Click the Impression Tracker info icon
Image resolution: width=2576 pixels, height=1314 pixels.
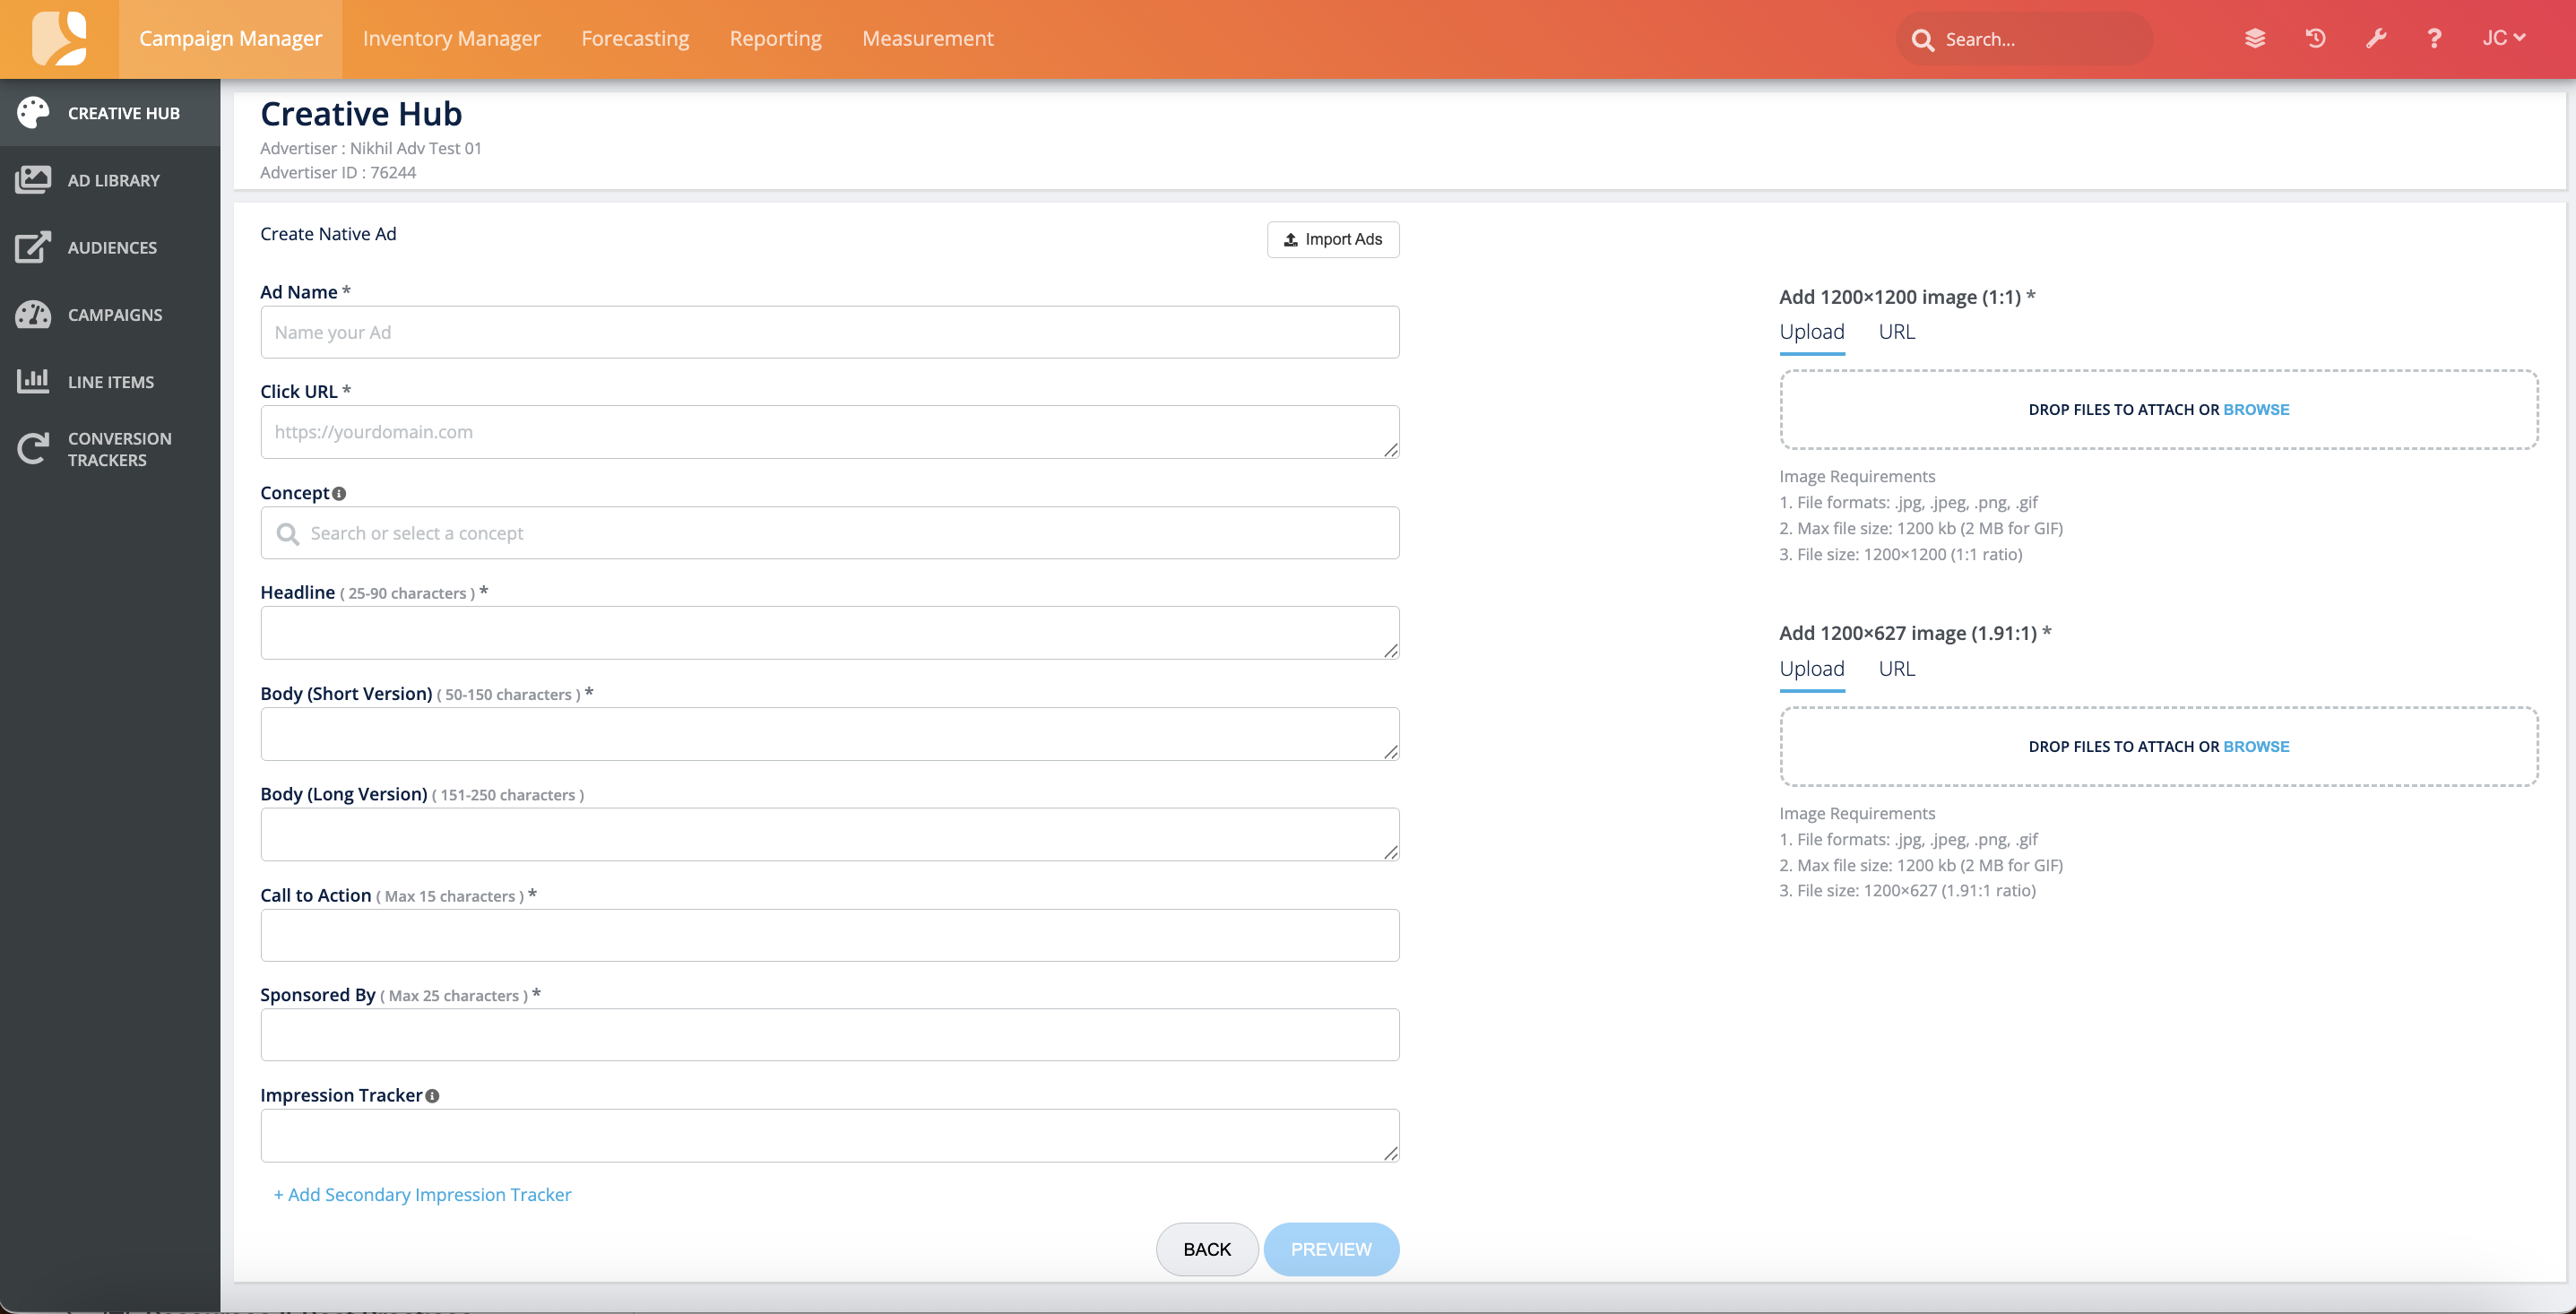(432, 1096)
